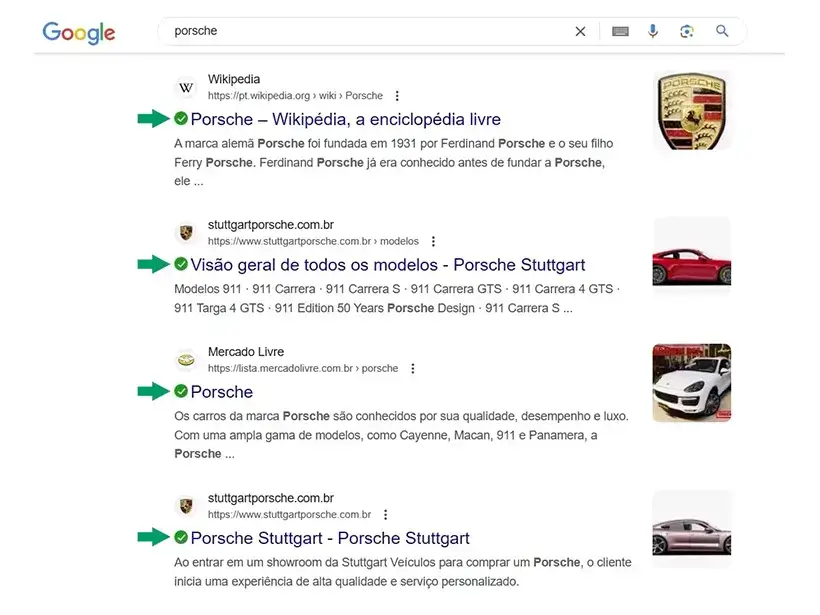The width and height of the screenshot is (820, 615).
Task: Open the Porsche crest thumbnail
Action: coord(692,111)
